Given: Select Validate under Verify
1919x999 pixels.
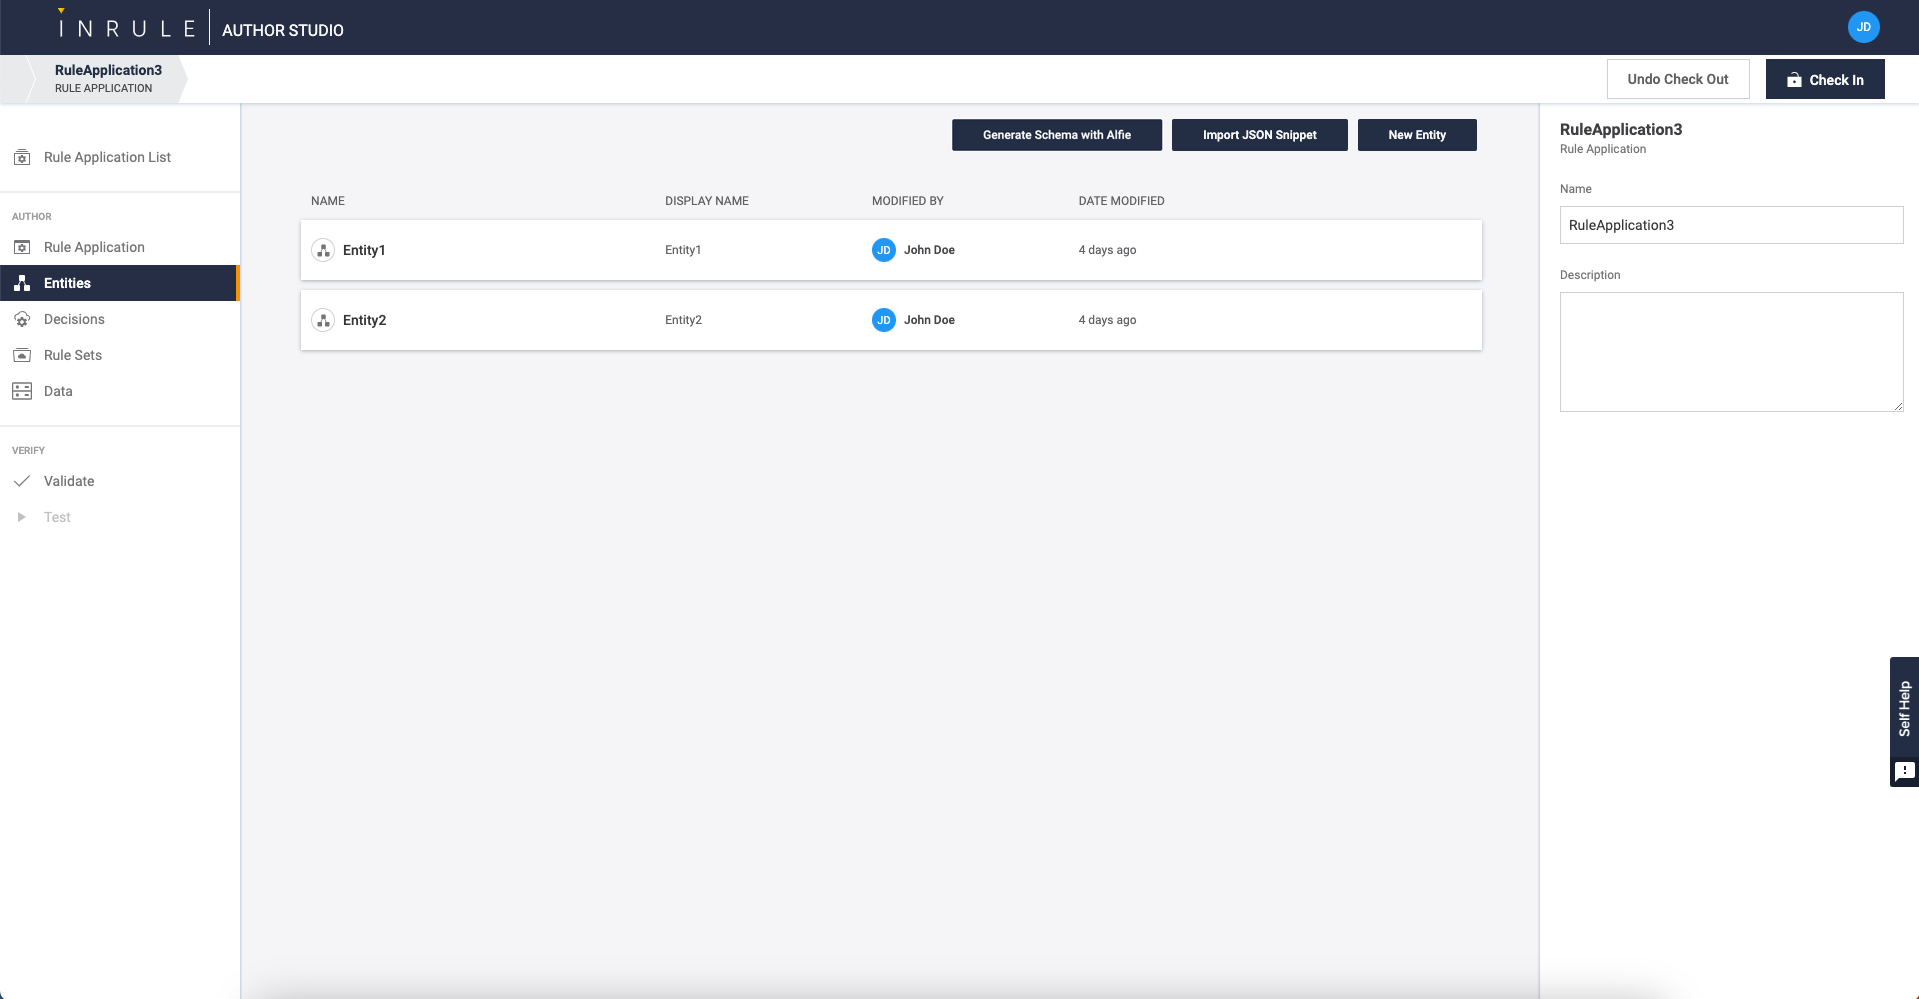Looking at the screenshot, I should click(120, 481).
